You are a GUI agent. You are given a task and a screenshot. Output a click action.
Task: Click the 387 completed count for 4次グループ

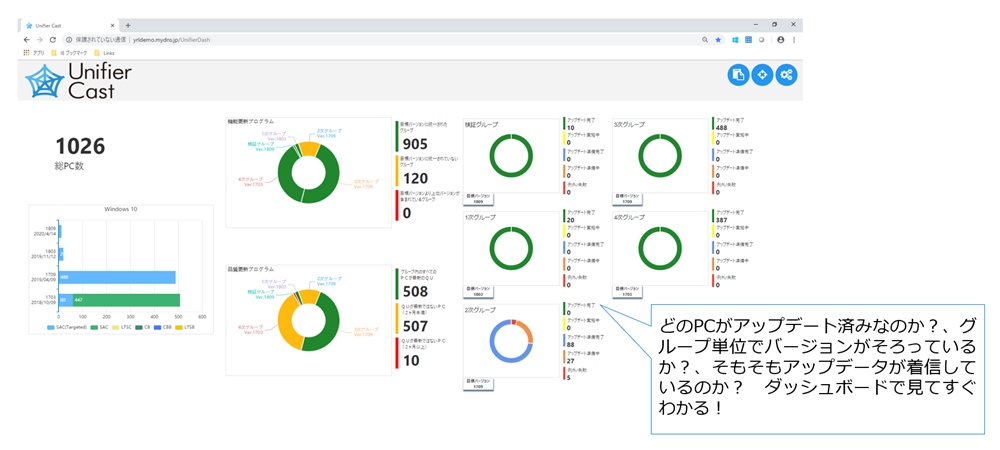click(x=723, y=220)
